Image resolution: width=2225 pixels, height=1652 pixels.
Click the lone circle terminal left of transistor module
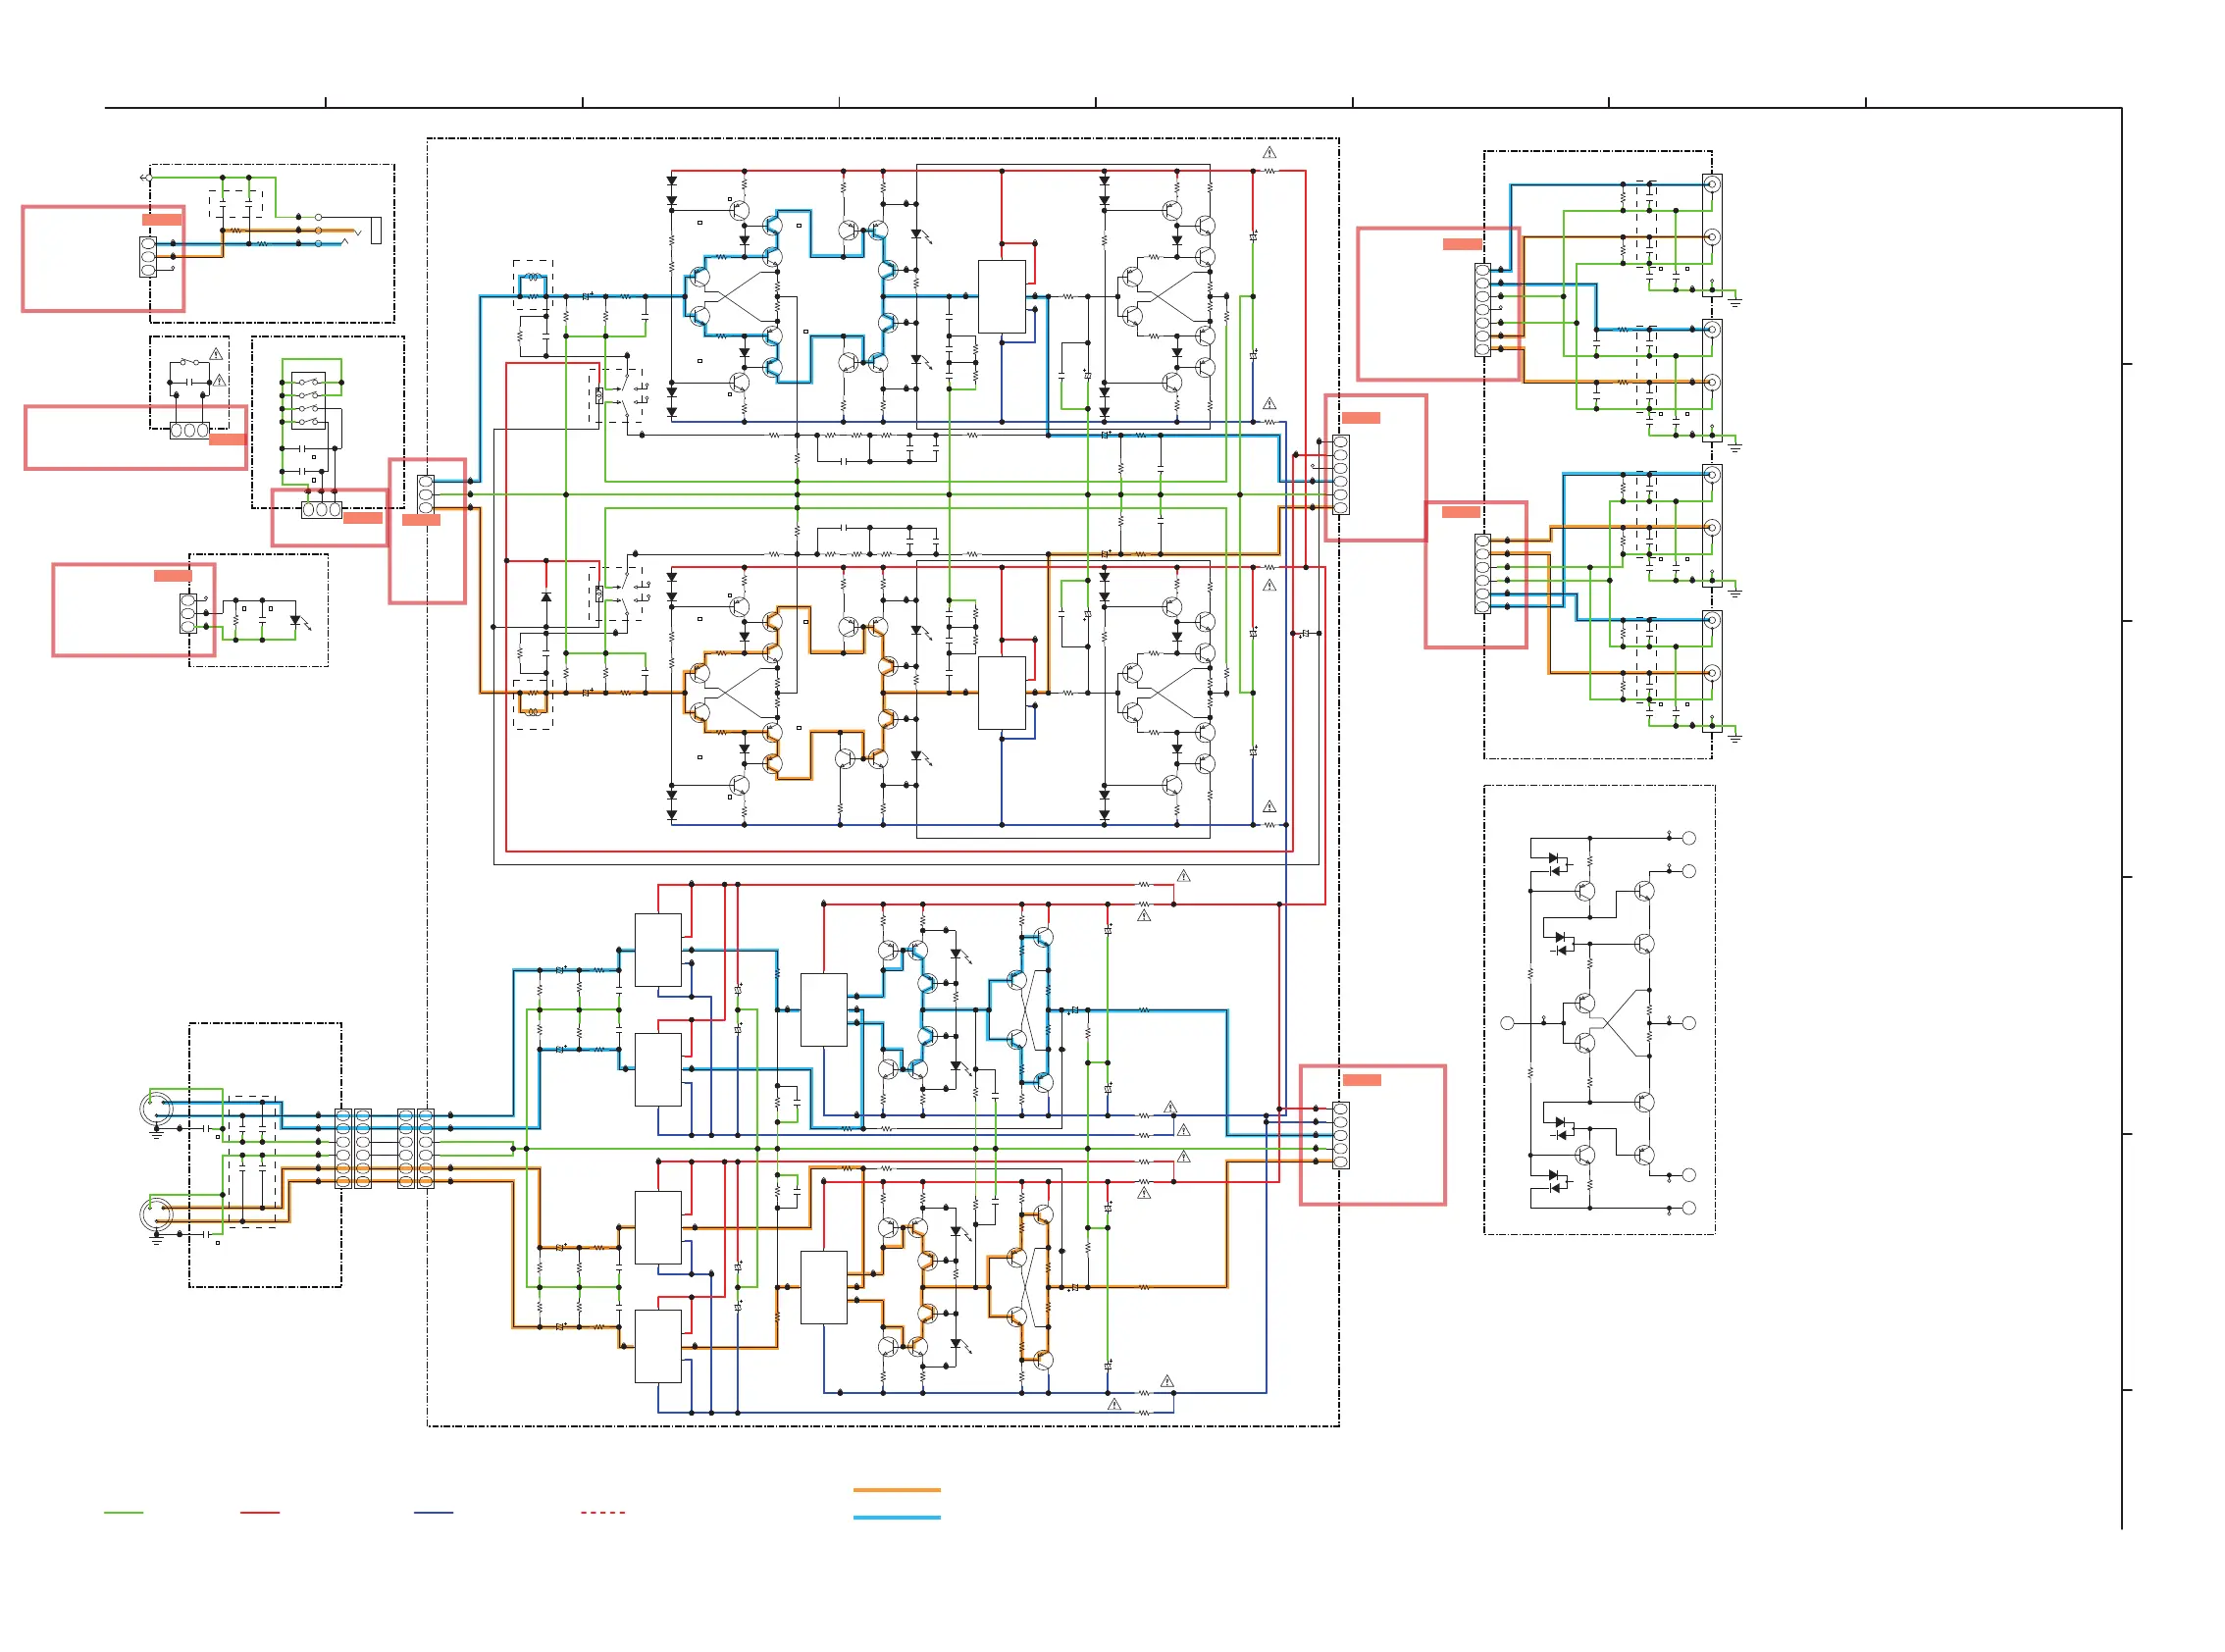1507,1023
